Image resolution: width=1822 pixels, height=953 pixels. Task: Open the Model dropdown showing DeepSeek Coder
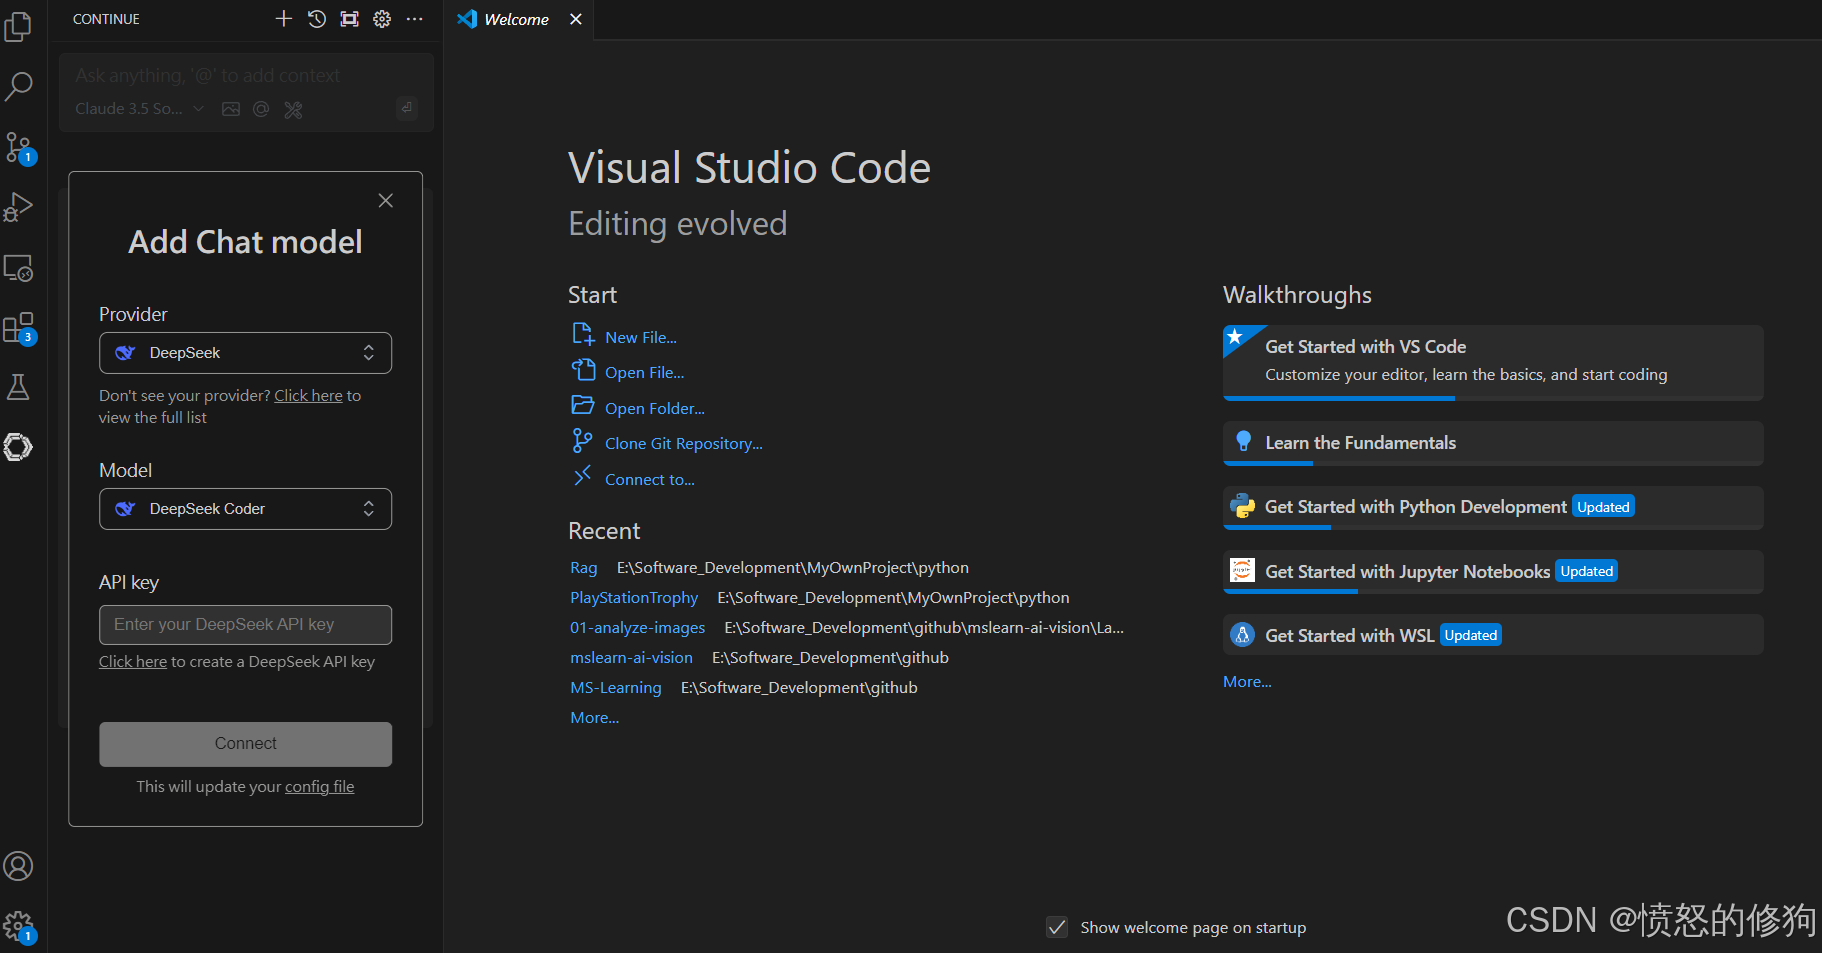pyautogui.click(x=245, y=509)
